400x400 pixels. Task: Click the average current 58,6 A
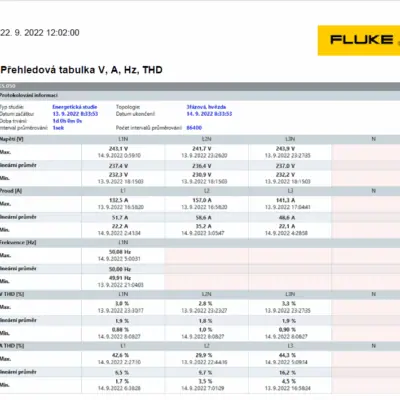tap(203, 218)
